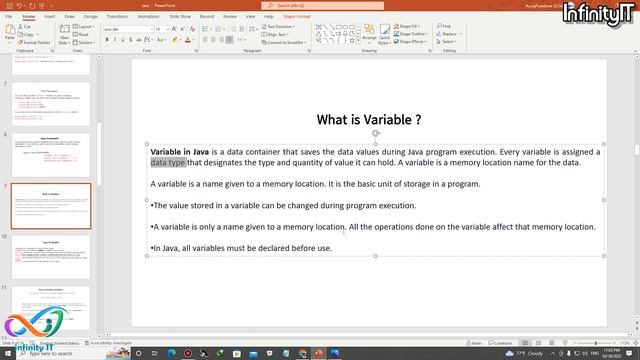Click the PowerPoint search box

pos(322,6)
